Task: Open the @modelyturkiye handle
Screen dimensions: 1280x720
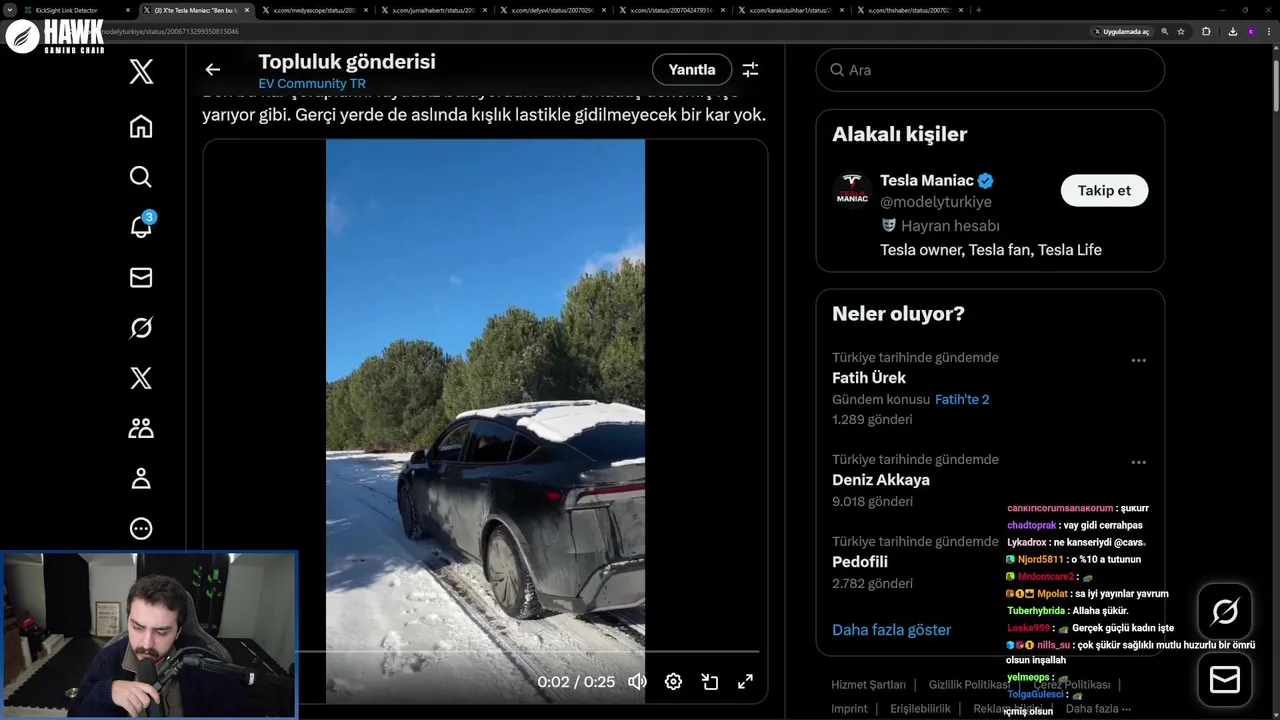Action: pyautogui.click(x=936, y=202)
